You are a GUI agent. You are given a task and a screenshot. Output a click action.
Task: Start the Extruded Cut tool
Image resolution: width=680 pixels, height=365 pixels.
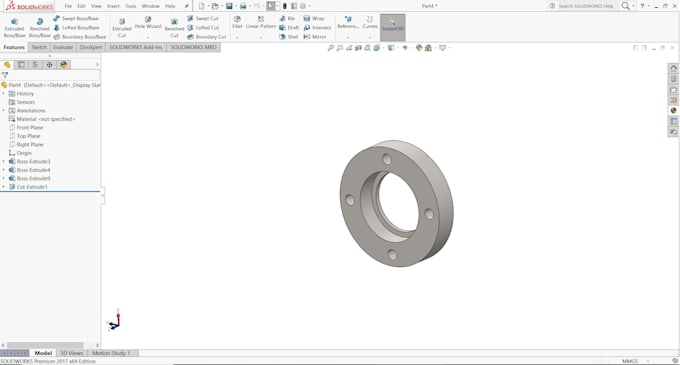click(x=122, y=28)
